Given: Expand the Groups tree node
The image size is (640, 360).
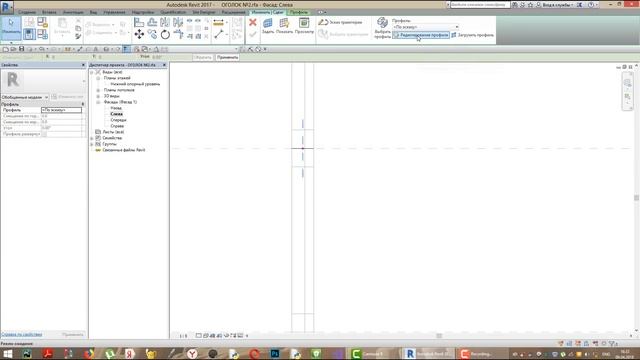Looking at the screenshot, I should (92, 144).
